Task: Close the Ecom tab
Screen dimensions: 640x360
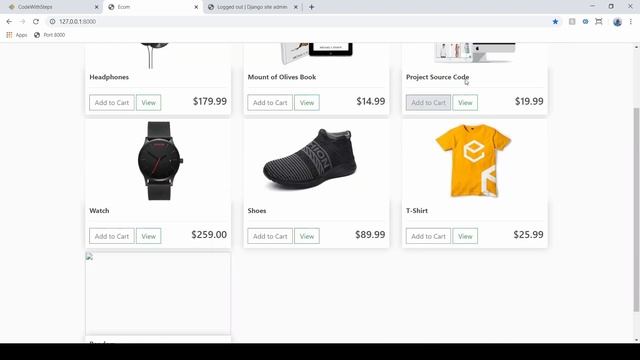Action: coord(196,7)
